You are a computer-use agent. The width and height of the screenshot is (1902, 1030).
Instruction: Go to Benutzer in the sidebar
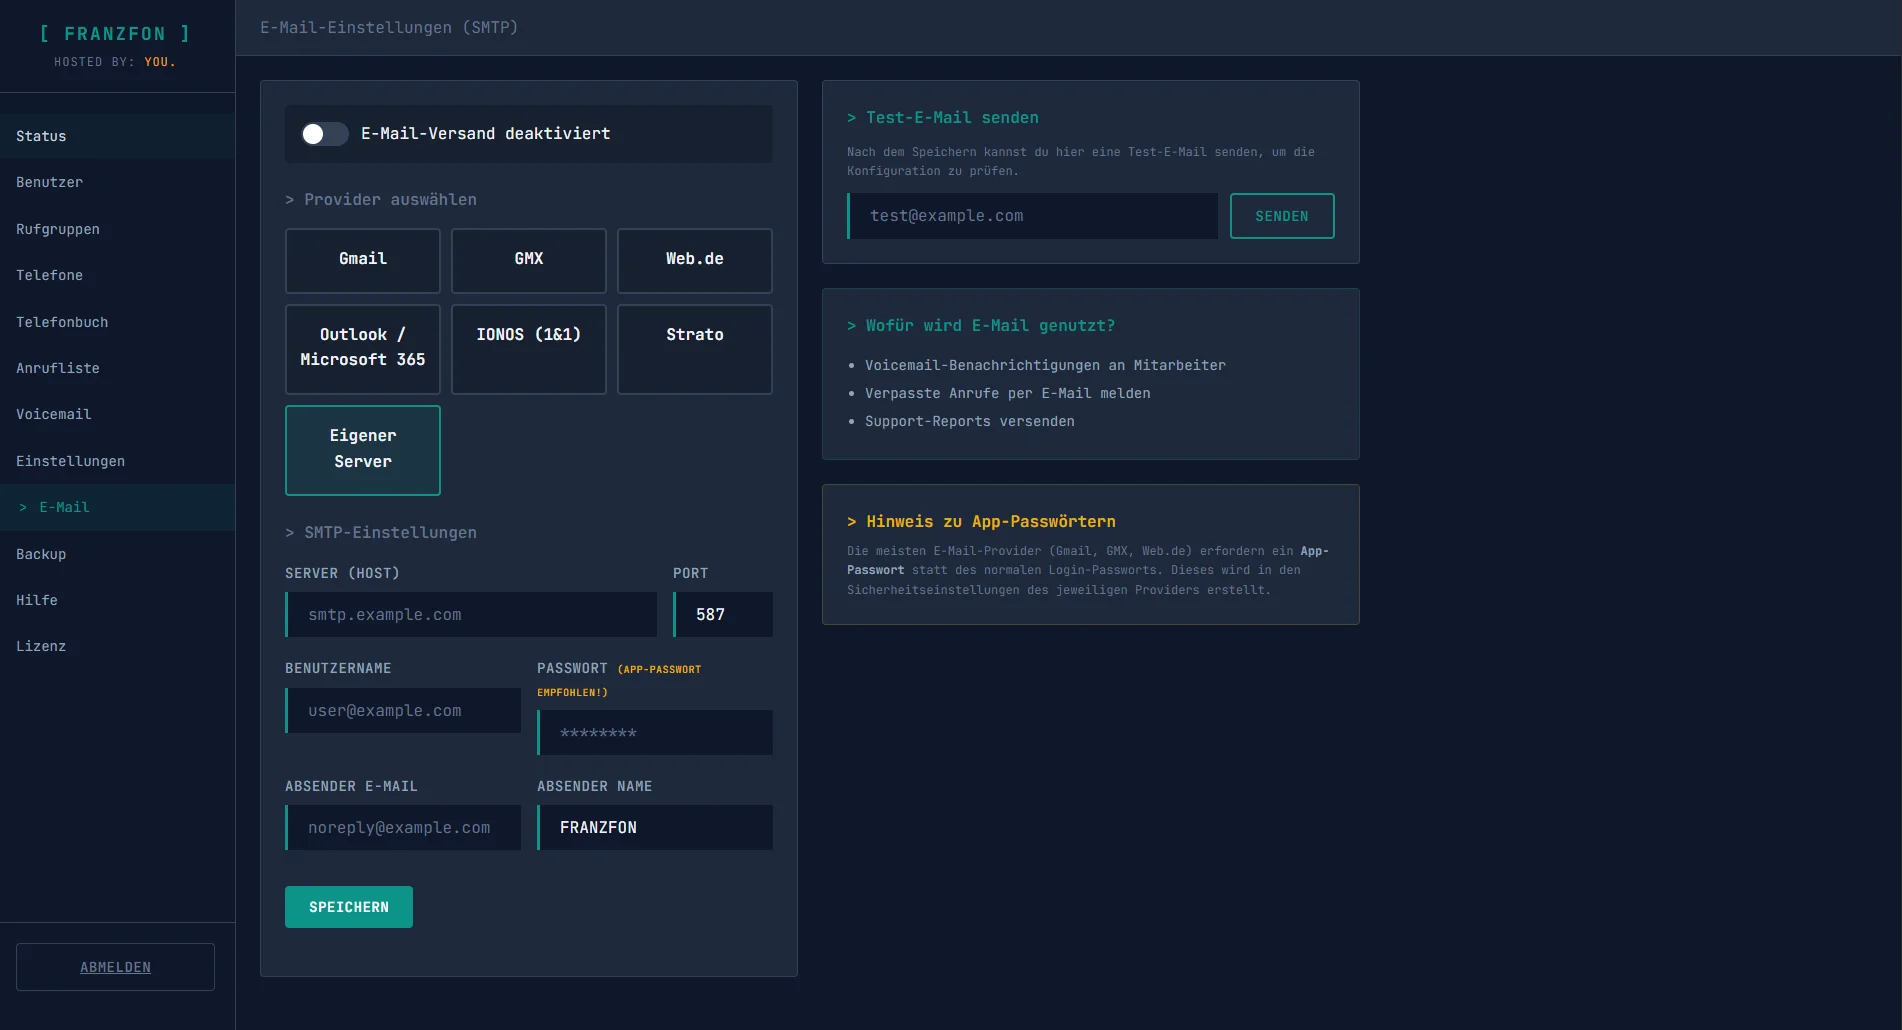coord(49,182)
